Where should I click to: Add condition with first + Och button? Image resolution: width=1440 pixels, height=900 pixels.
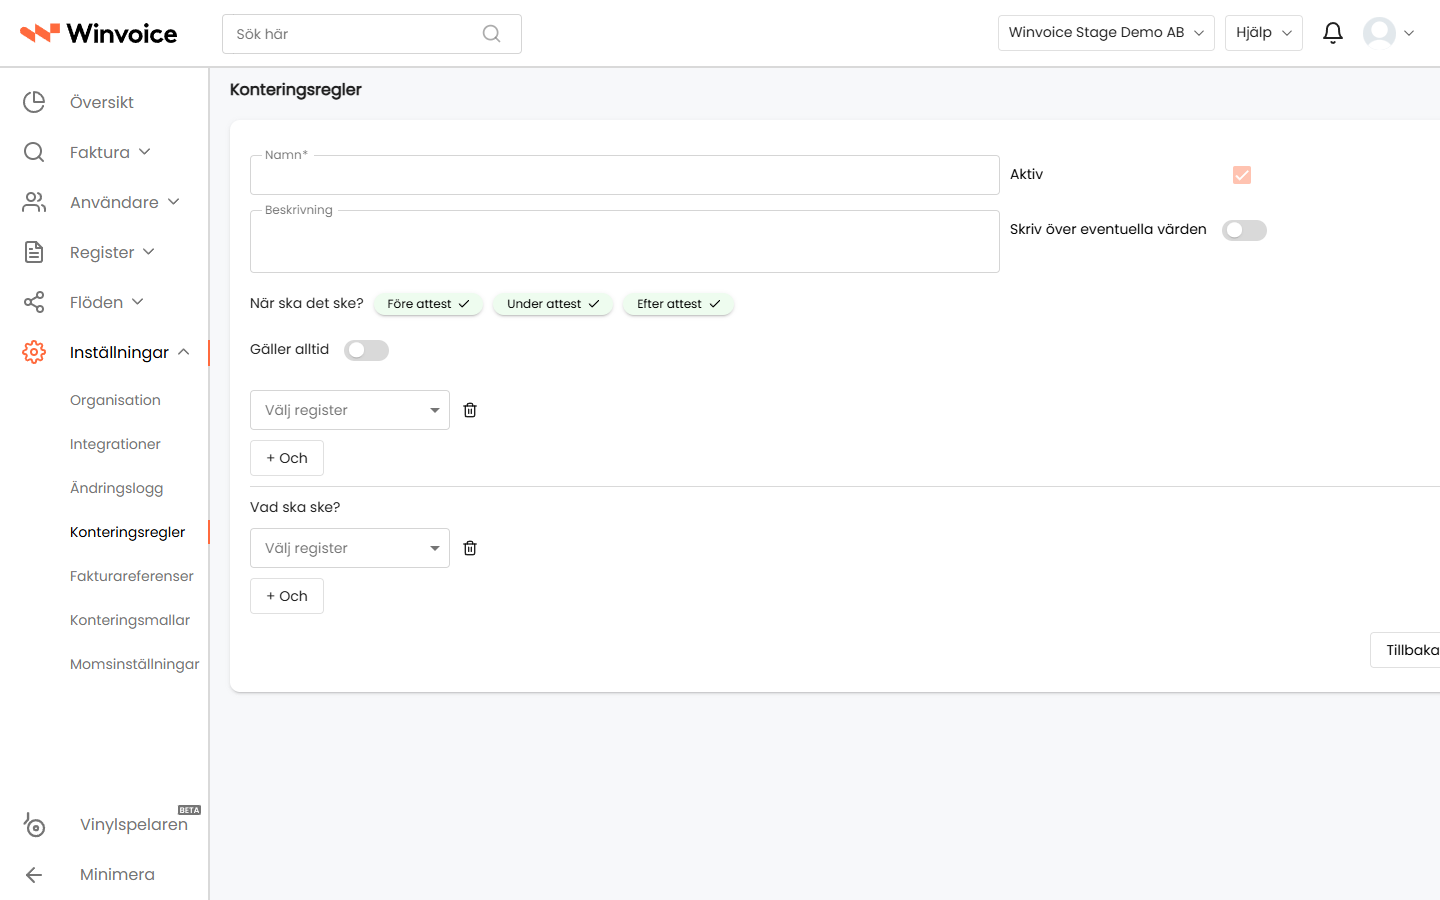click(287, 458)
